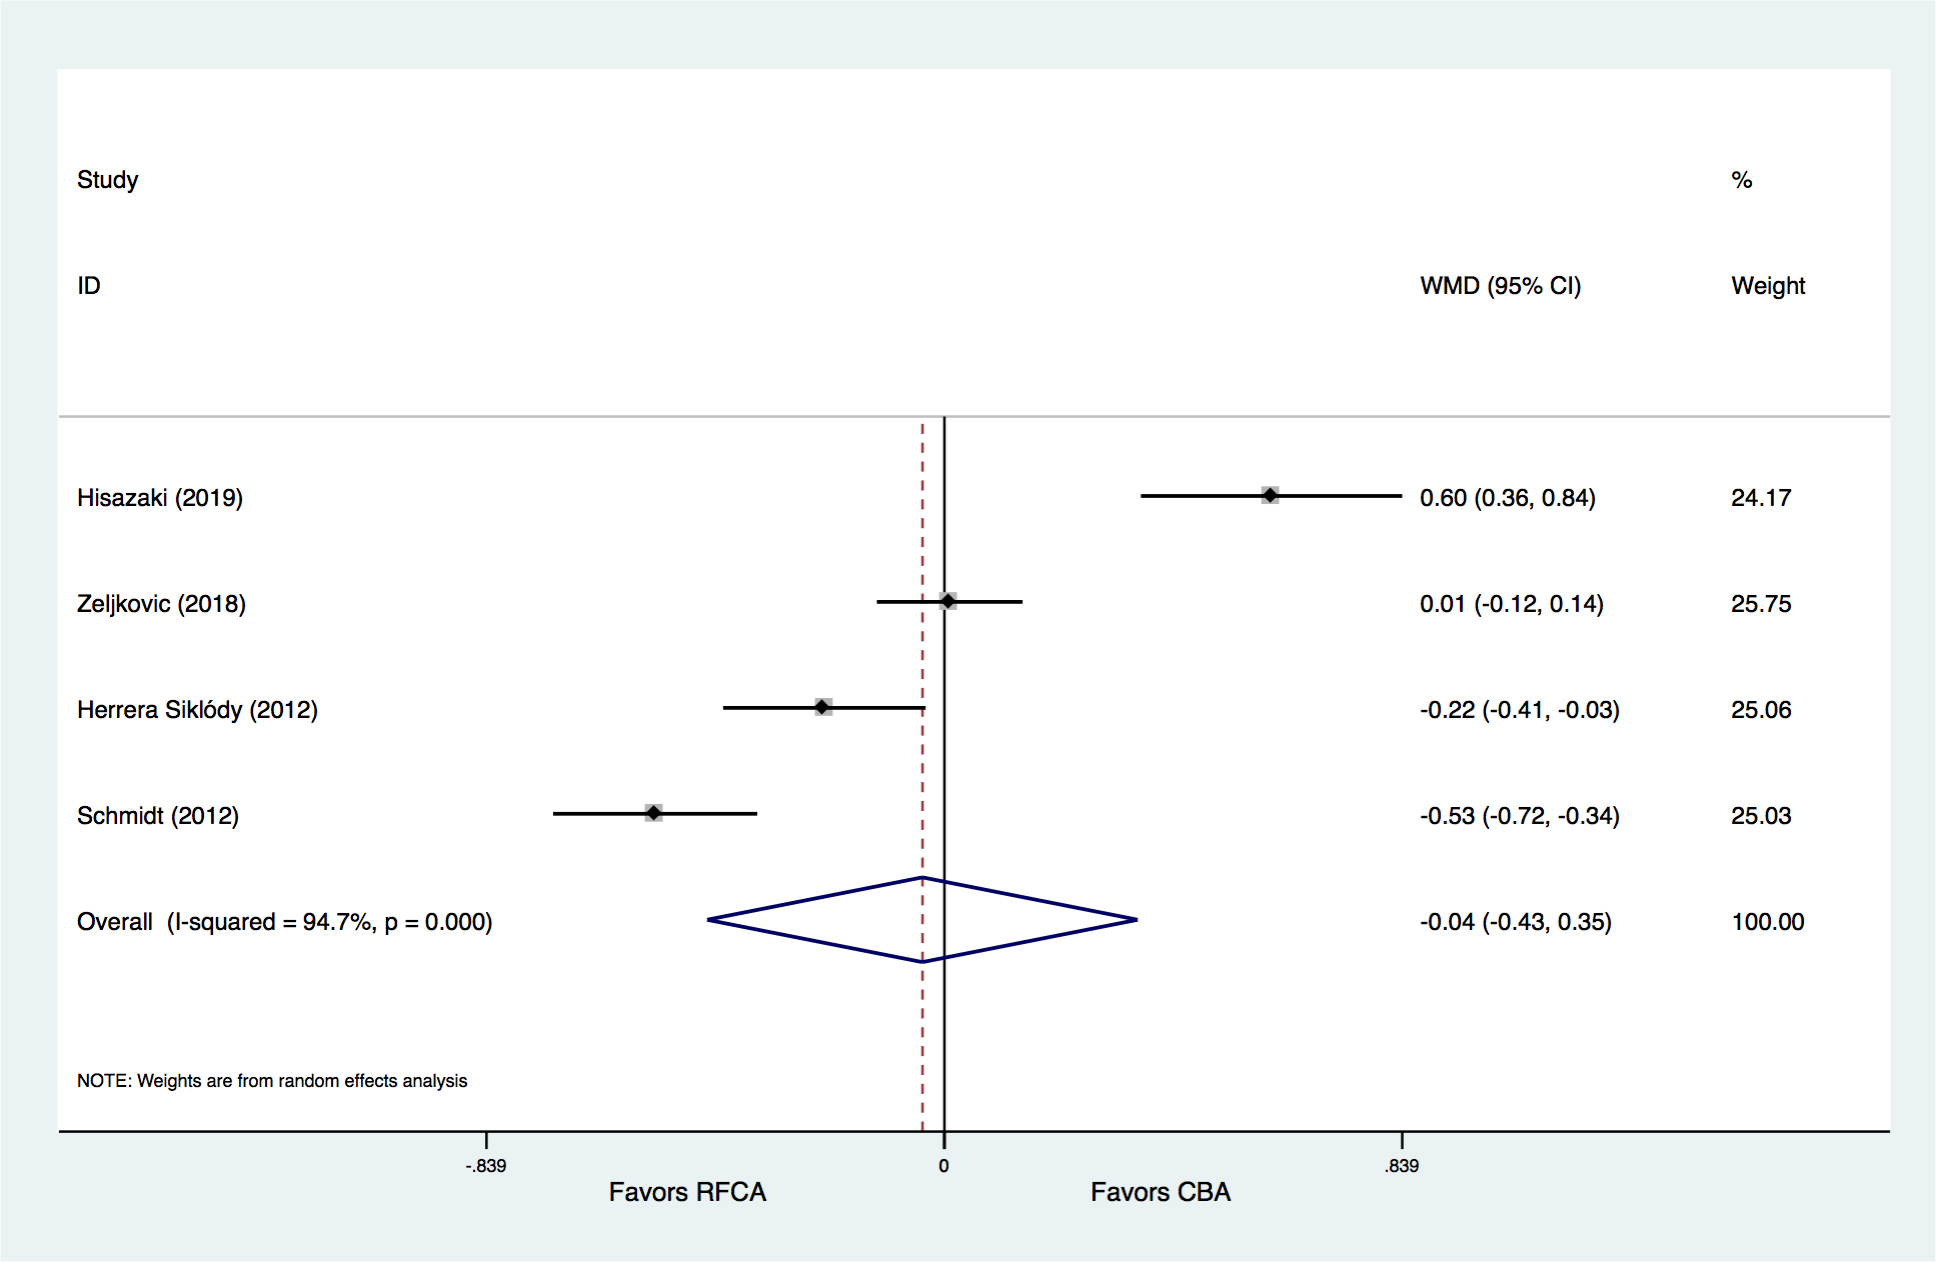The height and width of the screenshot is (1262, 1936).
Task: Select the Schmidt (2012) study label
Action: tap(158, 816)
